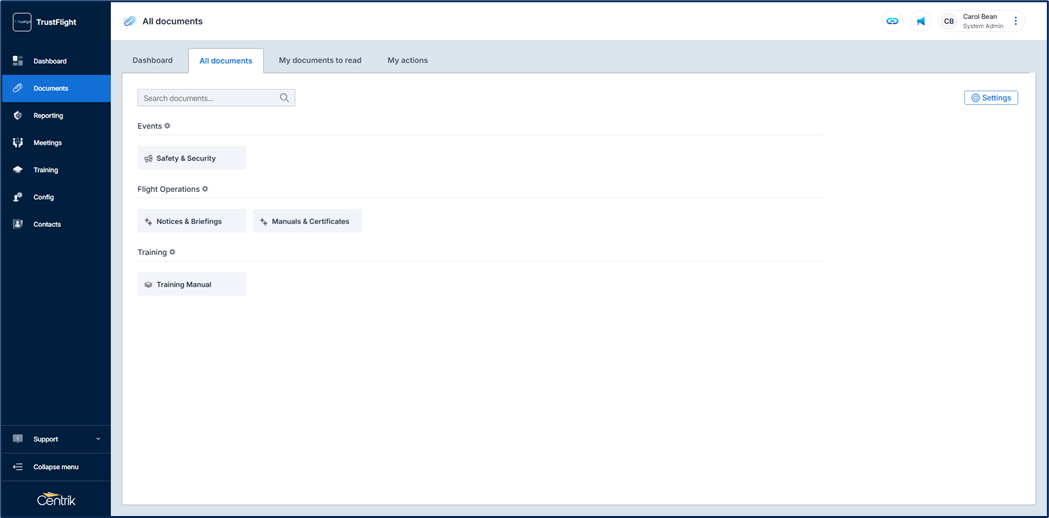Open the Safety & Security folder

192,158
